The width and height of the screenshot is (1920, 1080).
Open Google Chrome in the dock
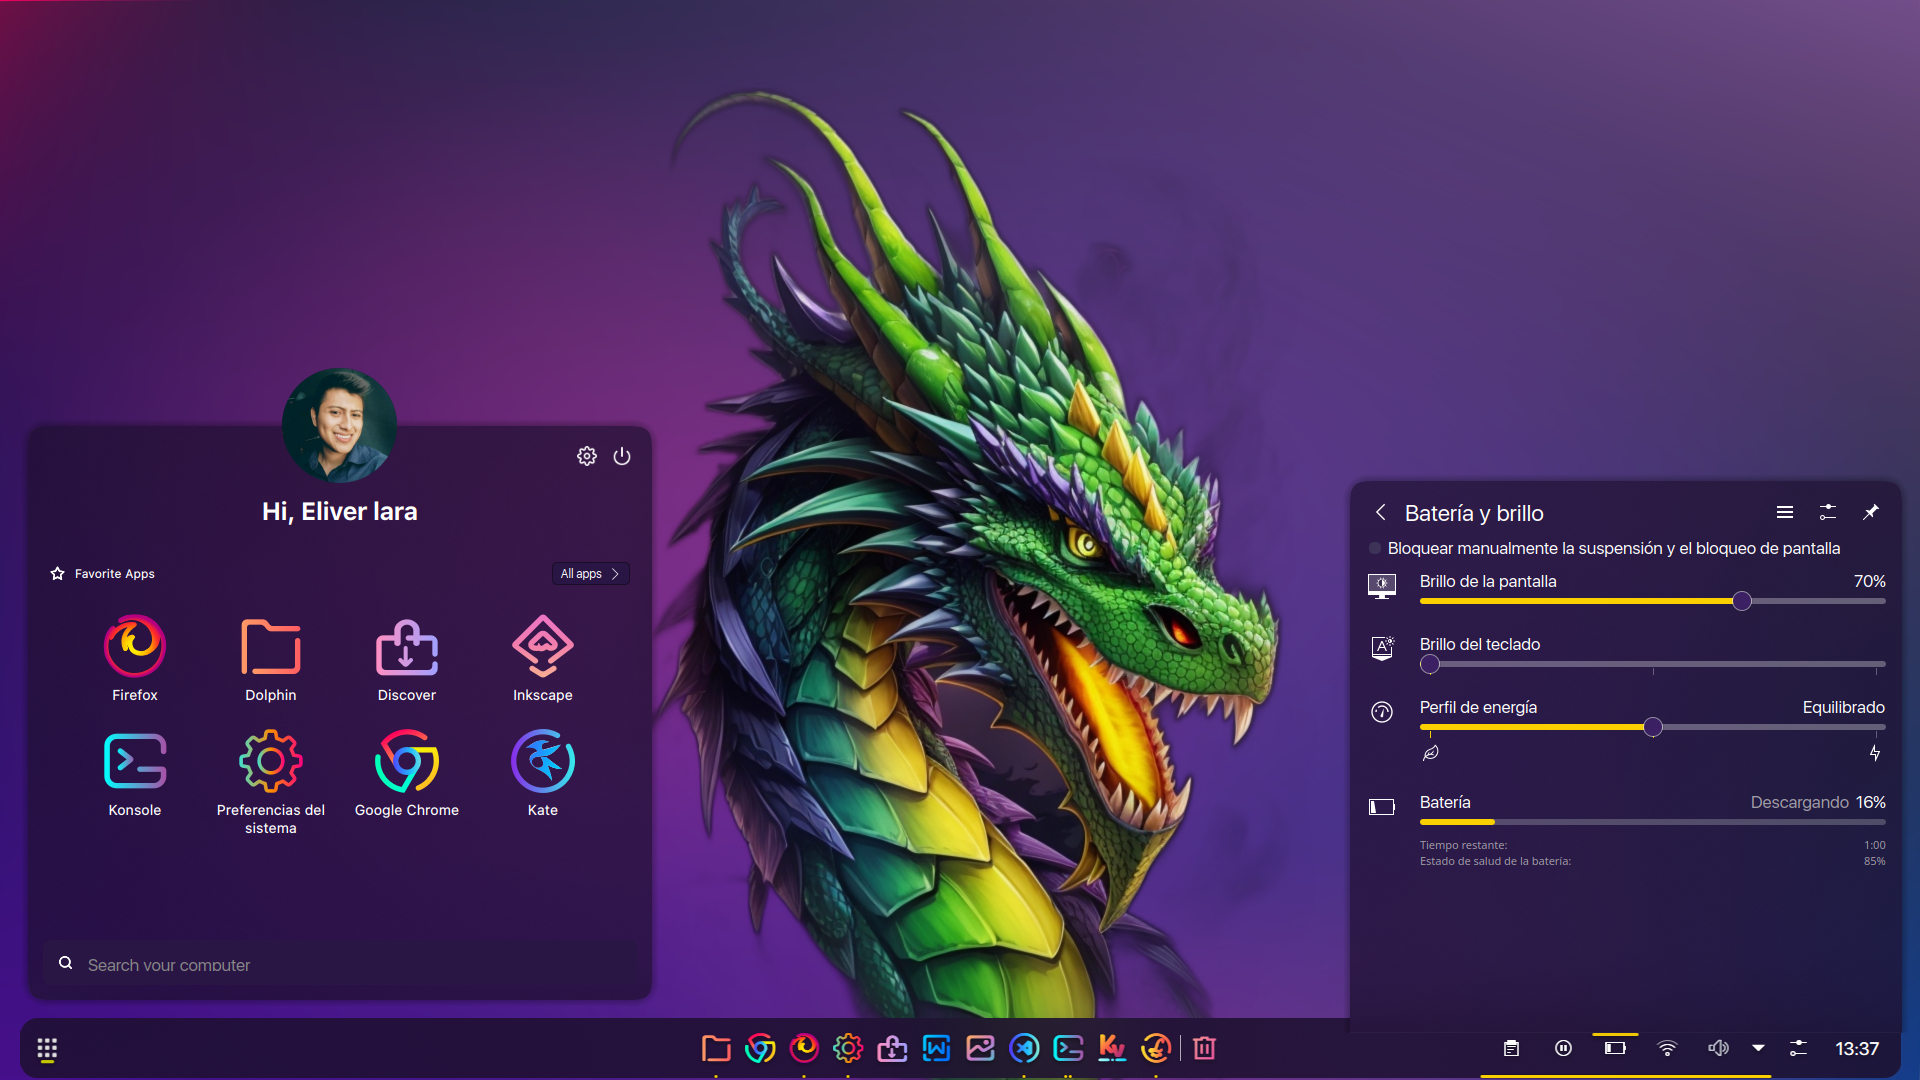tap(760, 1048)
